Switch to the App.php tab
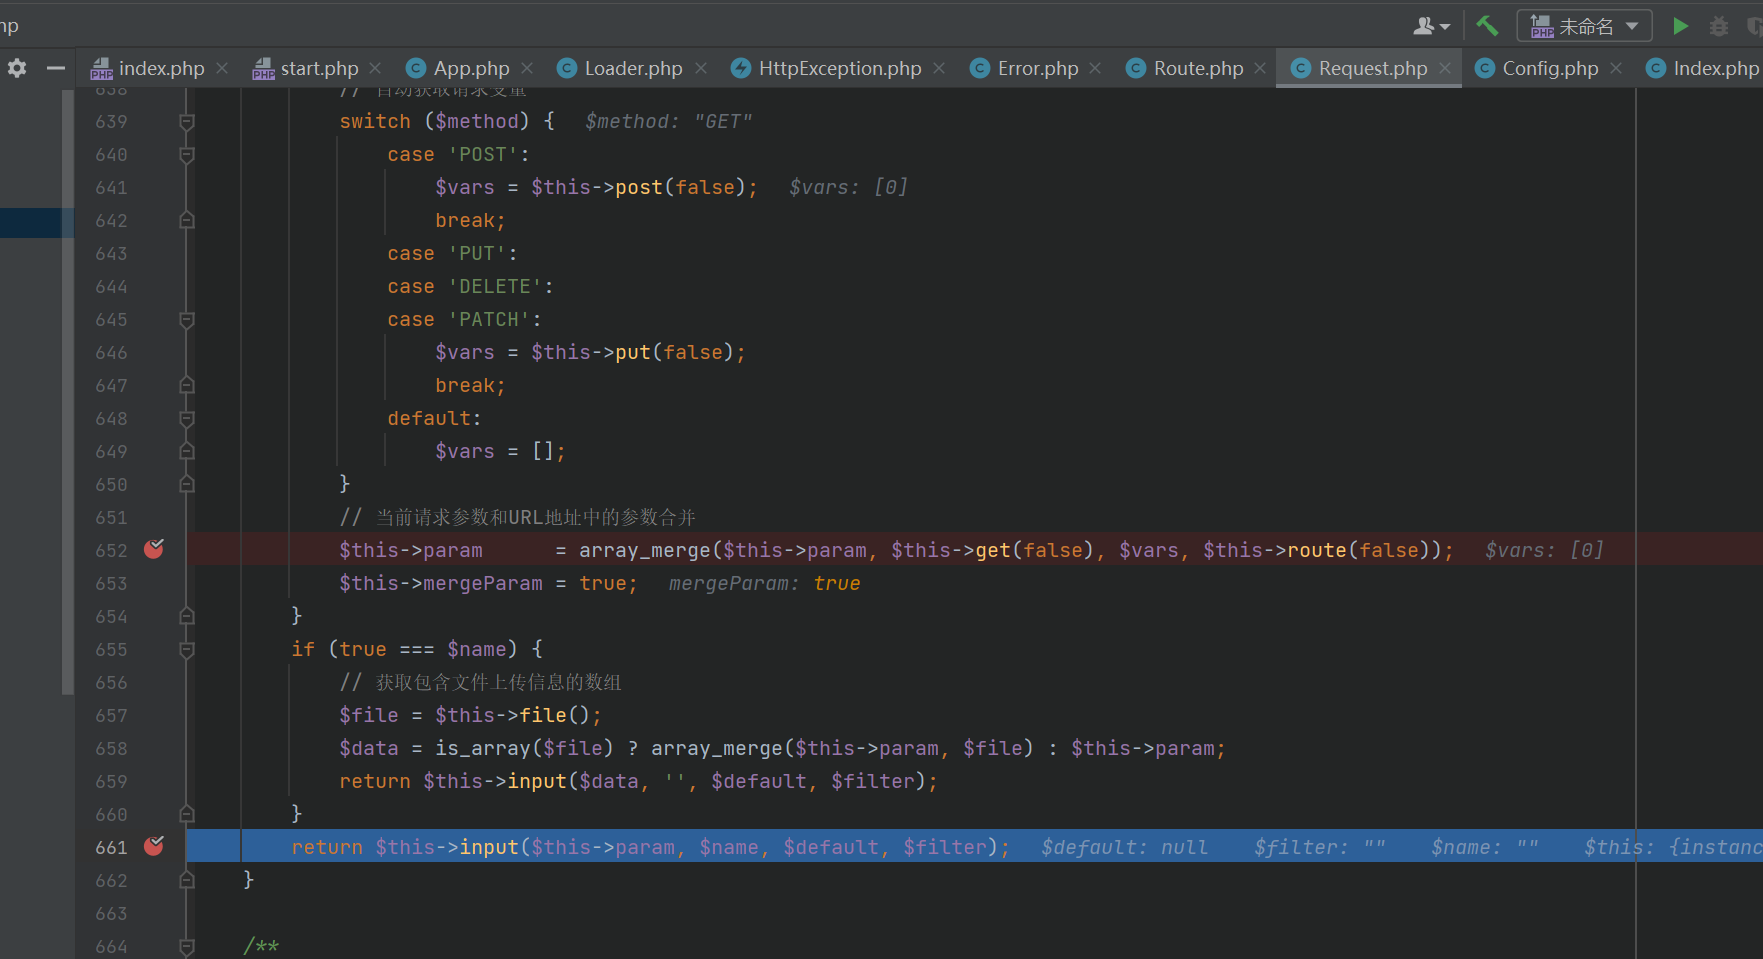Screen dimensions: 1763x959 point(471,68)
